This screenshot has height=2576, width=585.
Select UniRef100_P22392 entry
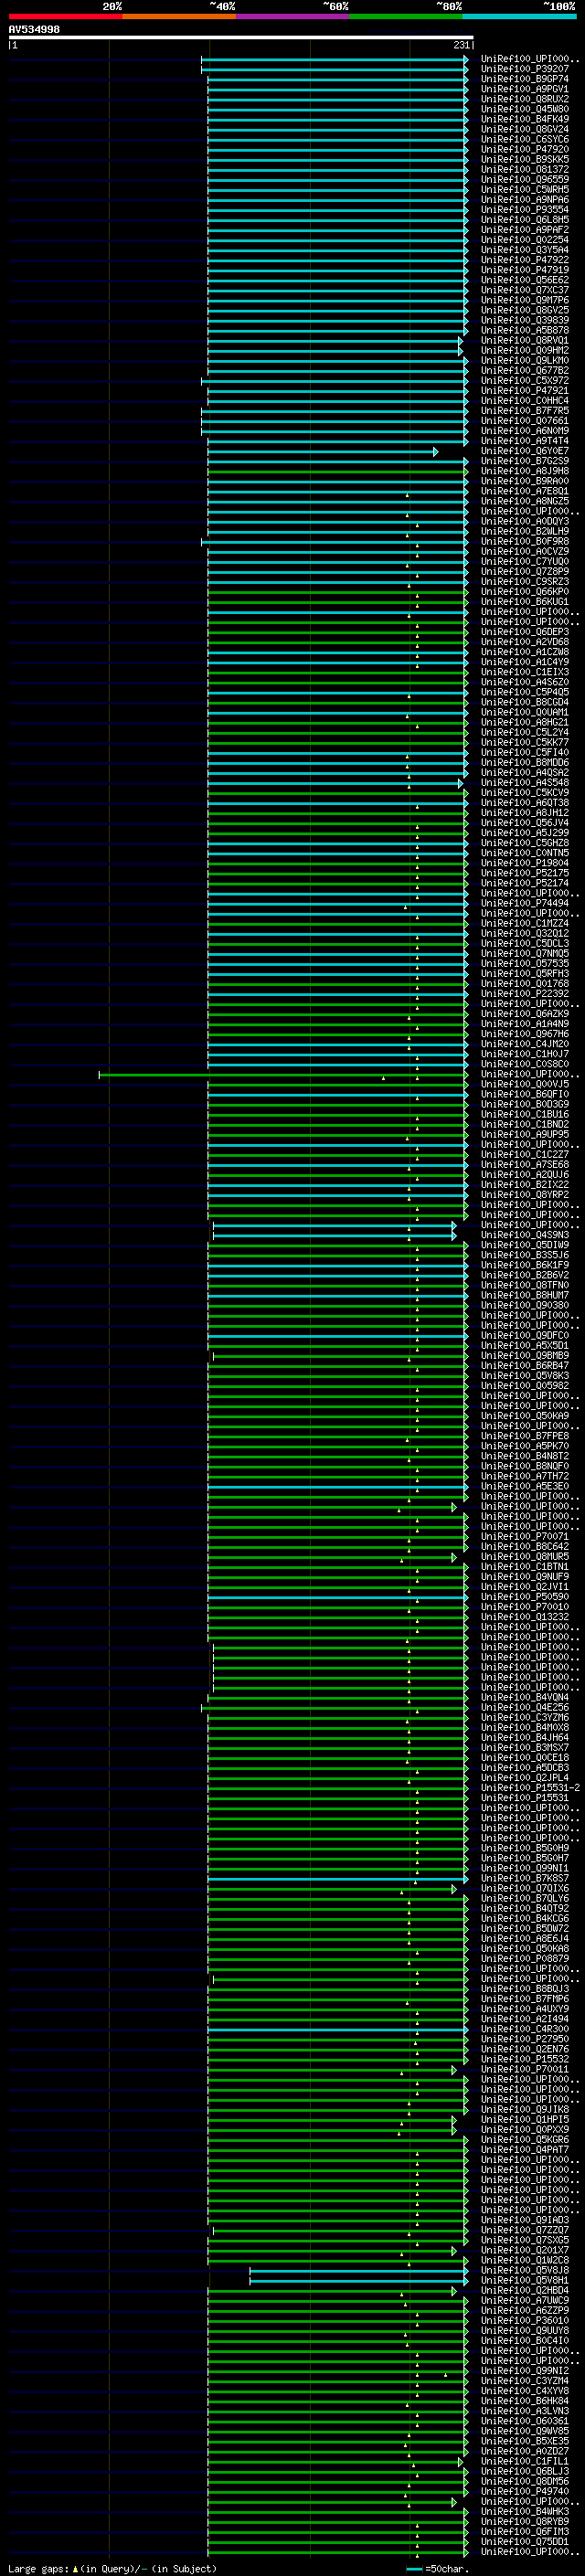click(524, 994)
